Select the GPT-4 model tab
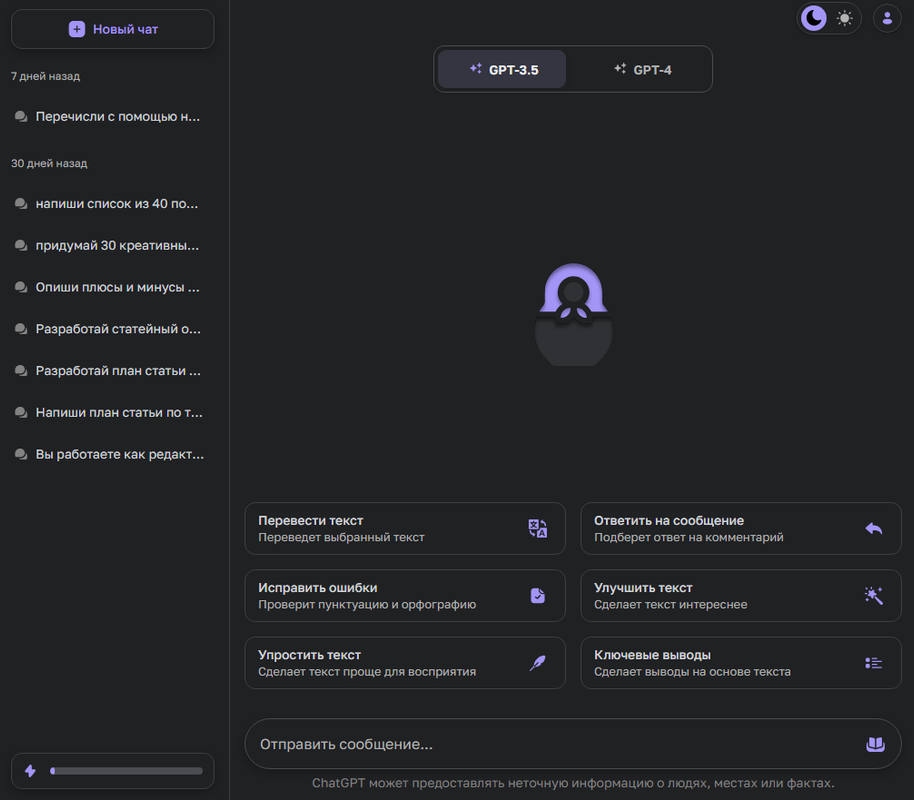Viewport: 914px width, 800px height. click(642, 69)
